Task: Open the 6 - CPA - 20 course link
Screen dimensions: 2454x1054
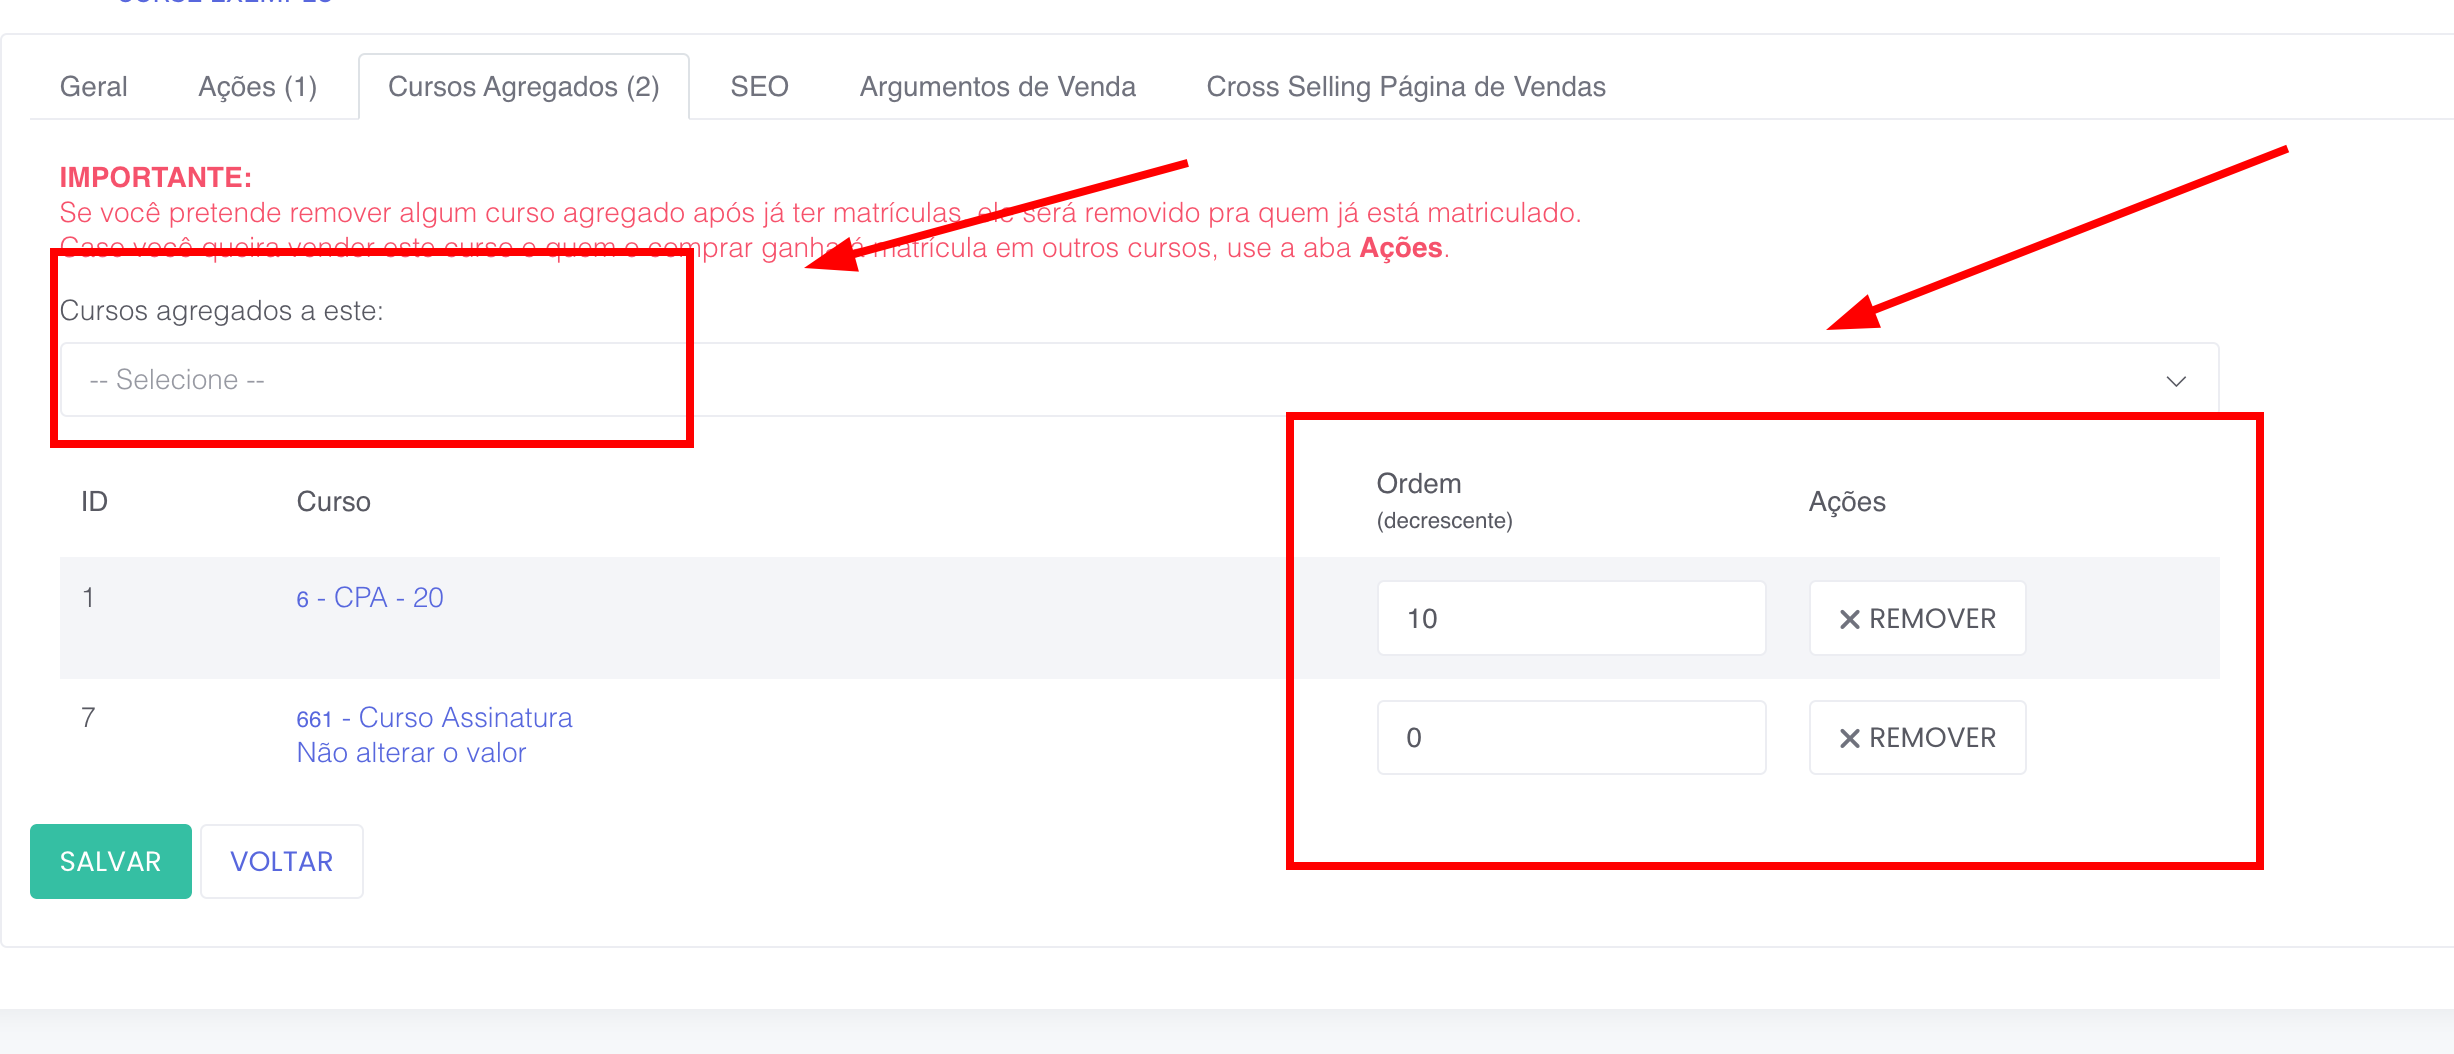Action: tap(370, 598)
